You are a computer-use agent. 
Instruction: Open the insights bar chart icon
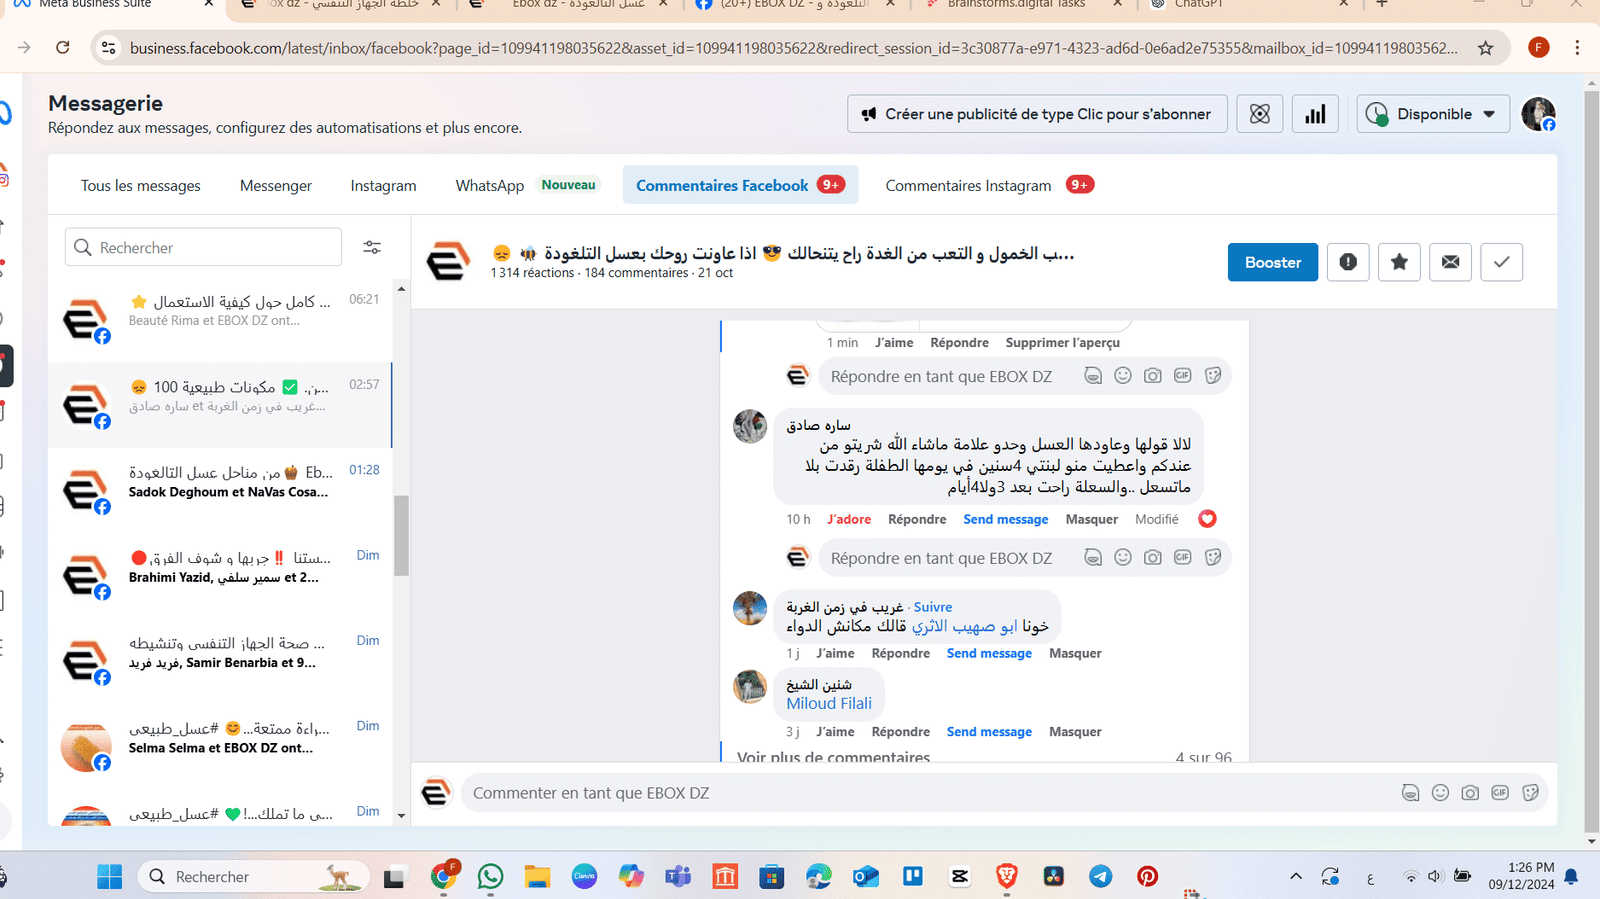pyautogui.click(x=1315, y=114)
